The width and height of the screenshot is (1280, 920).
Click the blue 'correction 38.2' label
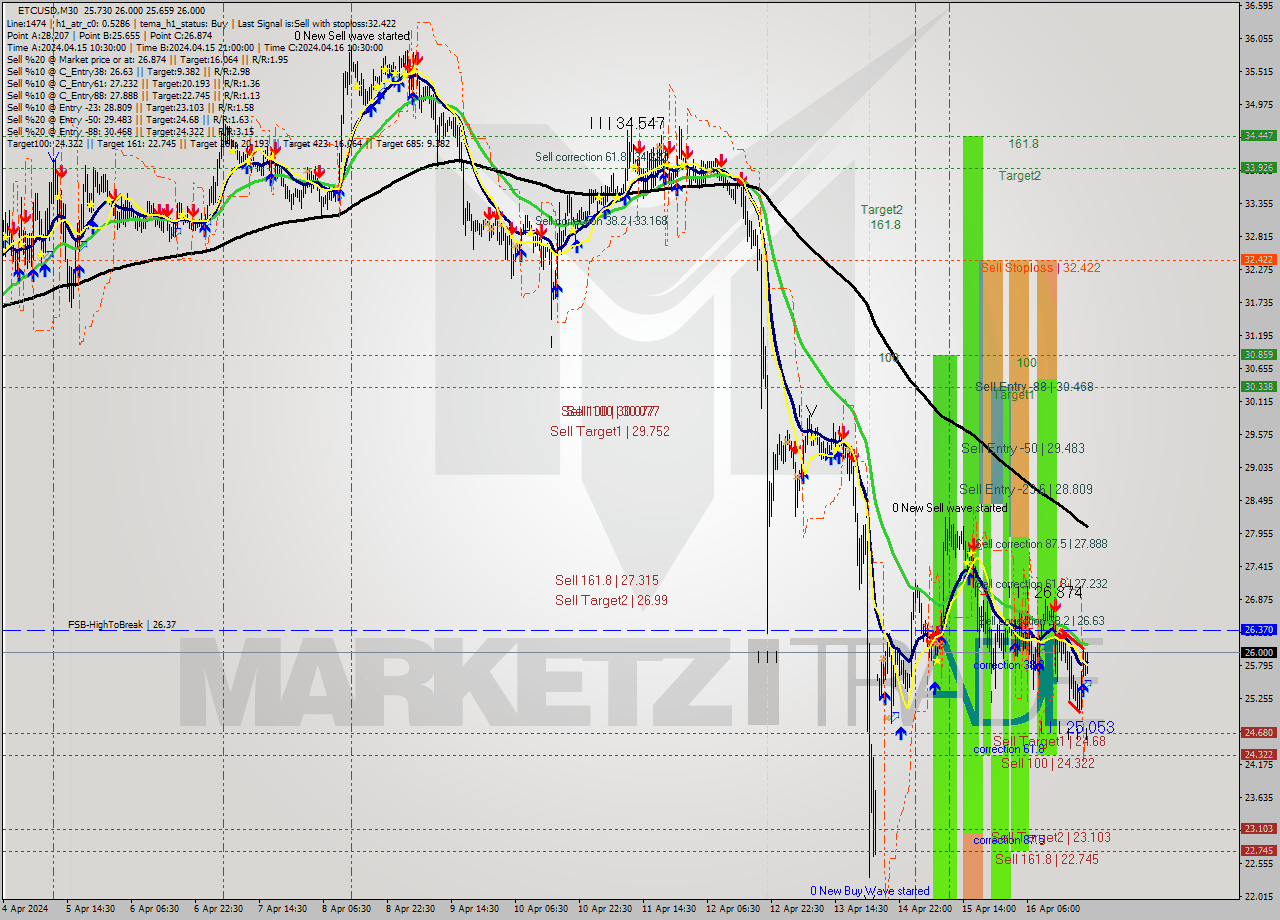pos(1008,665)
